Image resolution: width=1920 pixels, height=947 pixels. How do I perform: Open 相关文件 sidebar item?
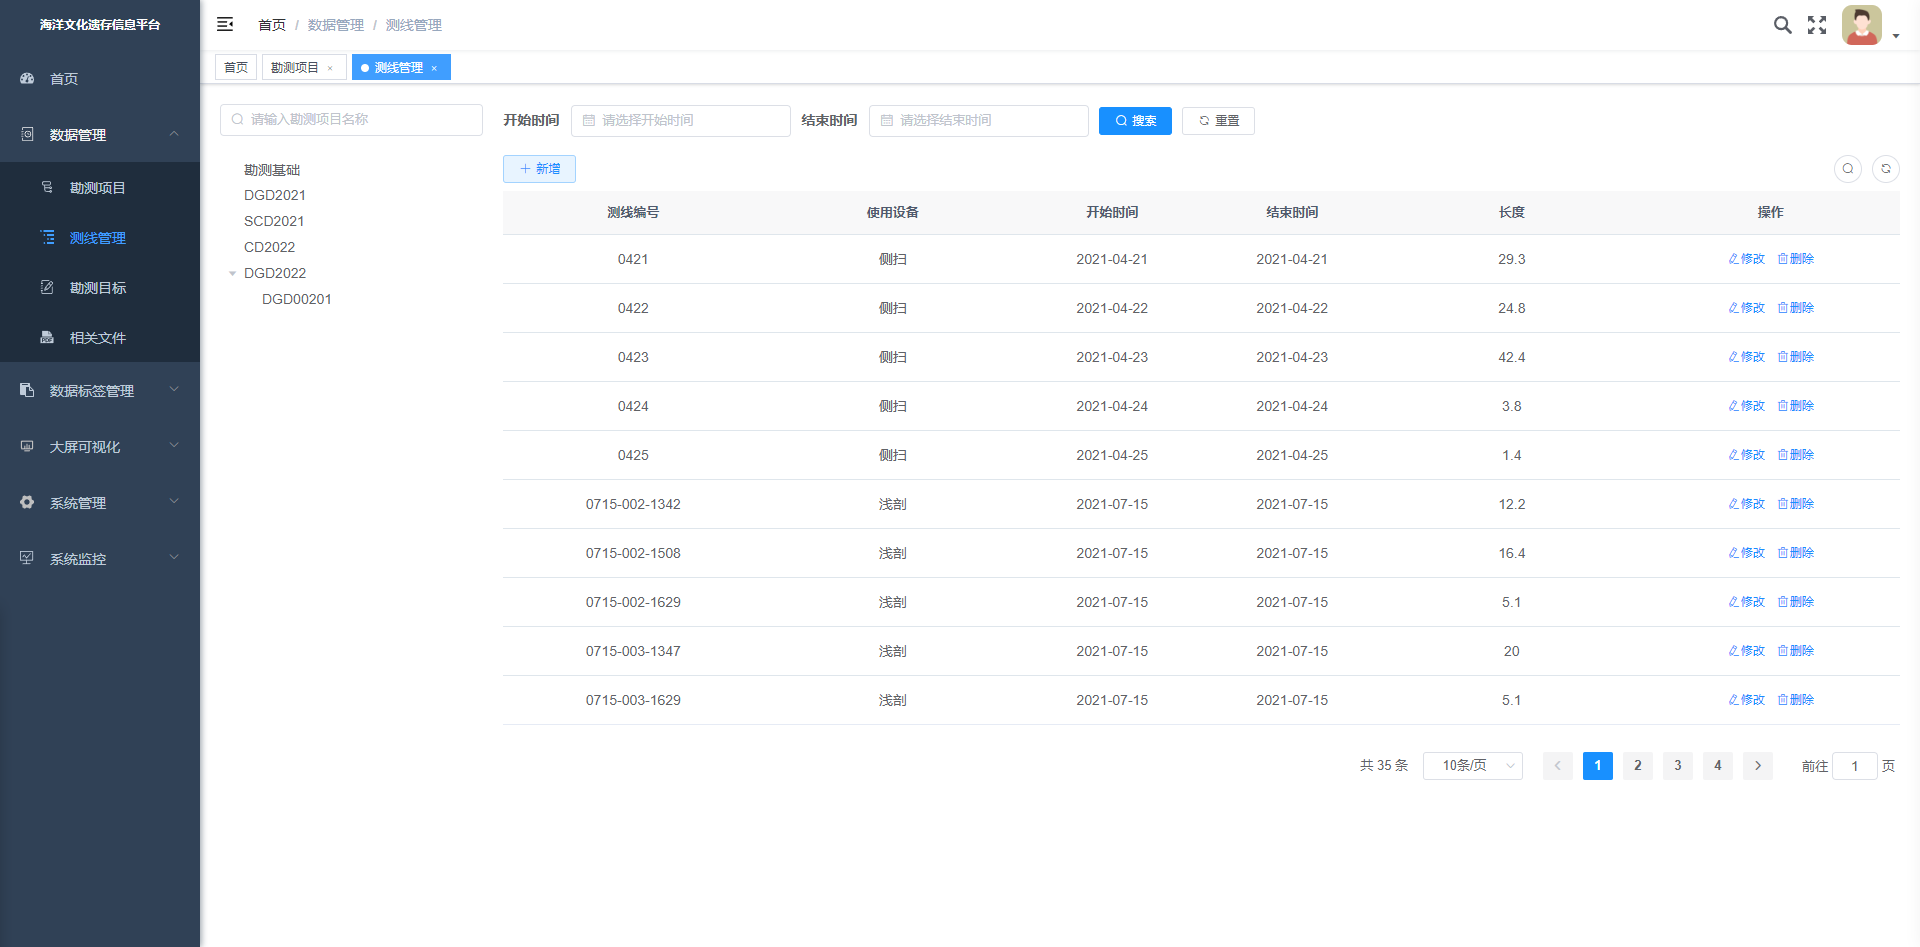tap(100, 338)
